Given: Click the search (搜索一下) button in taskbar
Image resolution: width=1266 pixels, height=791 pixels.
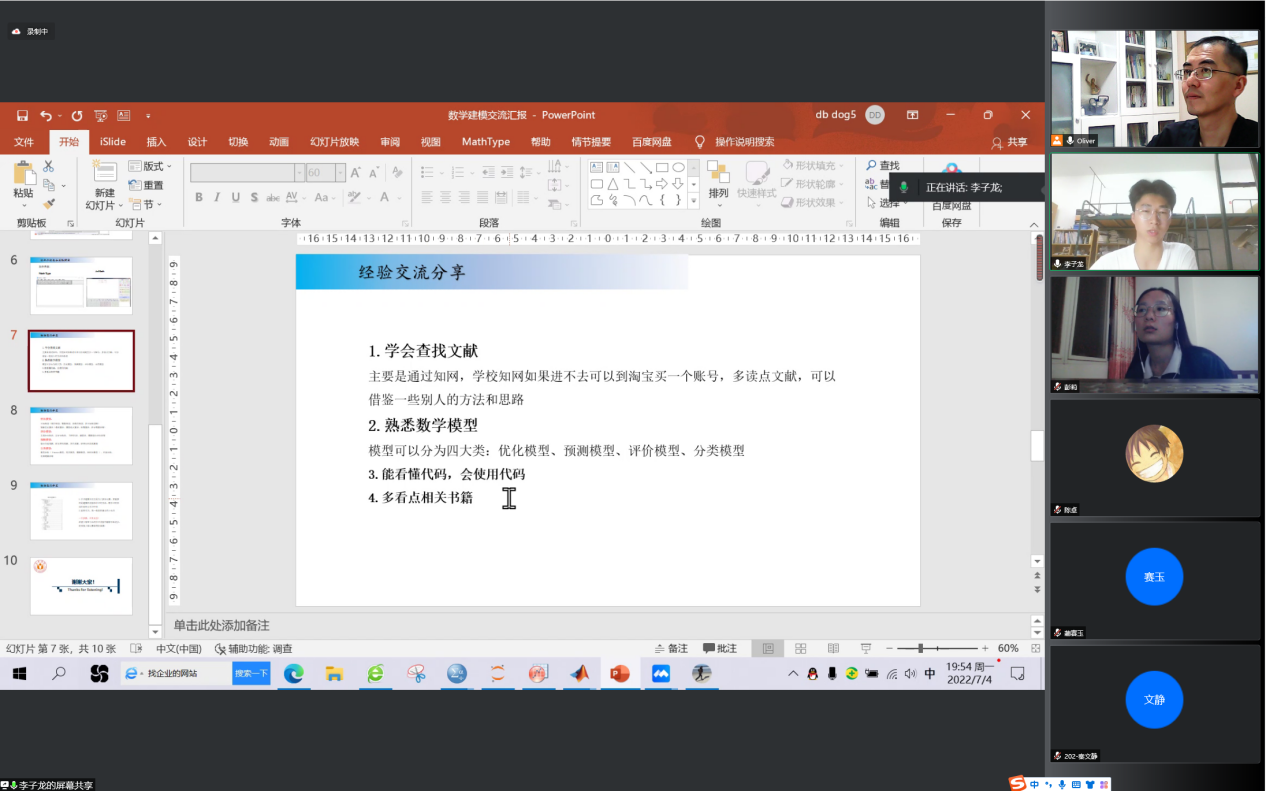Looking at the screenshot, I should (251, 674).
